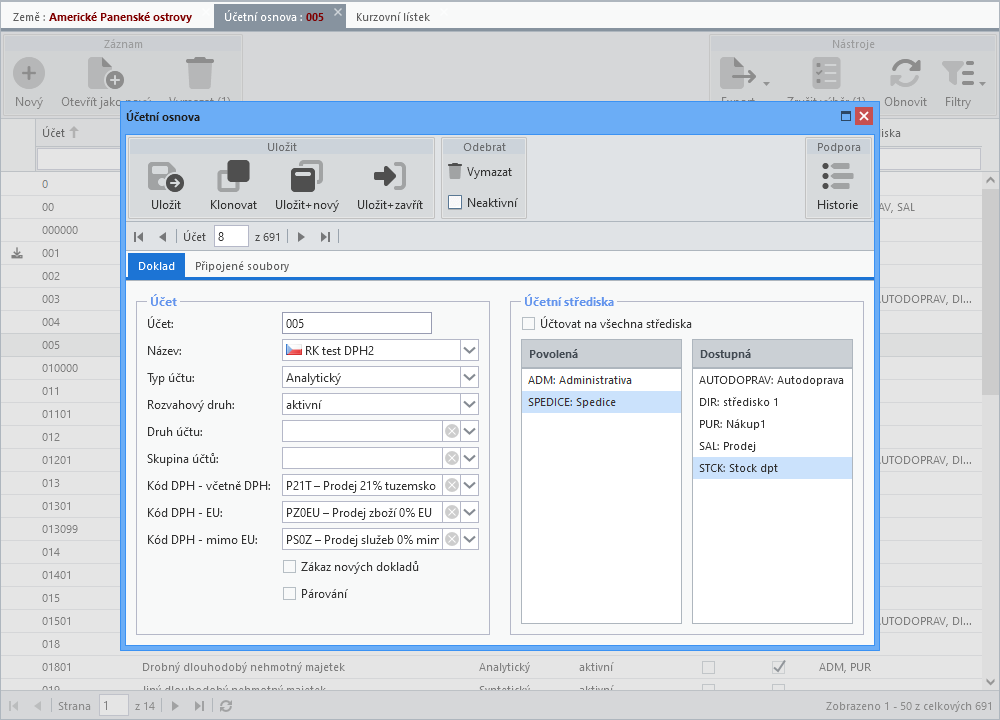Click Uložit+zavřít save and close icon
1000x720 pixels.
click(390, 177)
